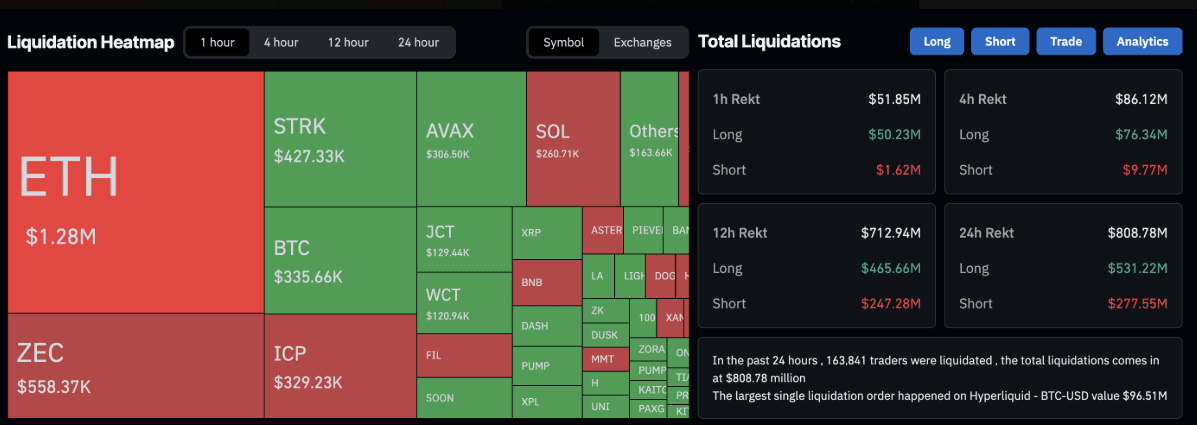
Task: Select the BTC liquidation tile
Action: 340,260
